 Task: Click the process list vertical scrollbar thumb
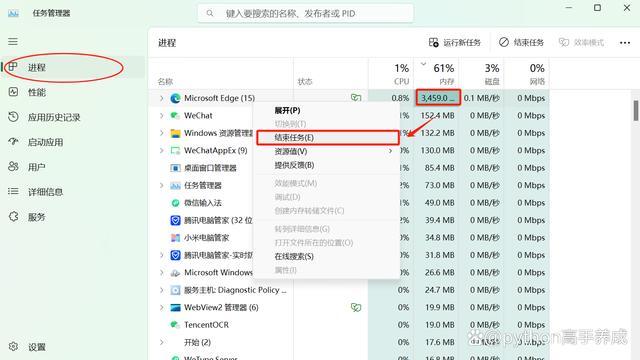(636, 111)
